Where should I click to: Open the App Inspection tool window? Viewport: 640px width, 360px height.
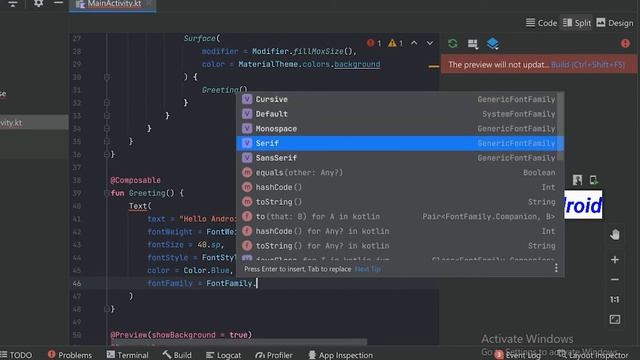pos(340,355)
